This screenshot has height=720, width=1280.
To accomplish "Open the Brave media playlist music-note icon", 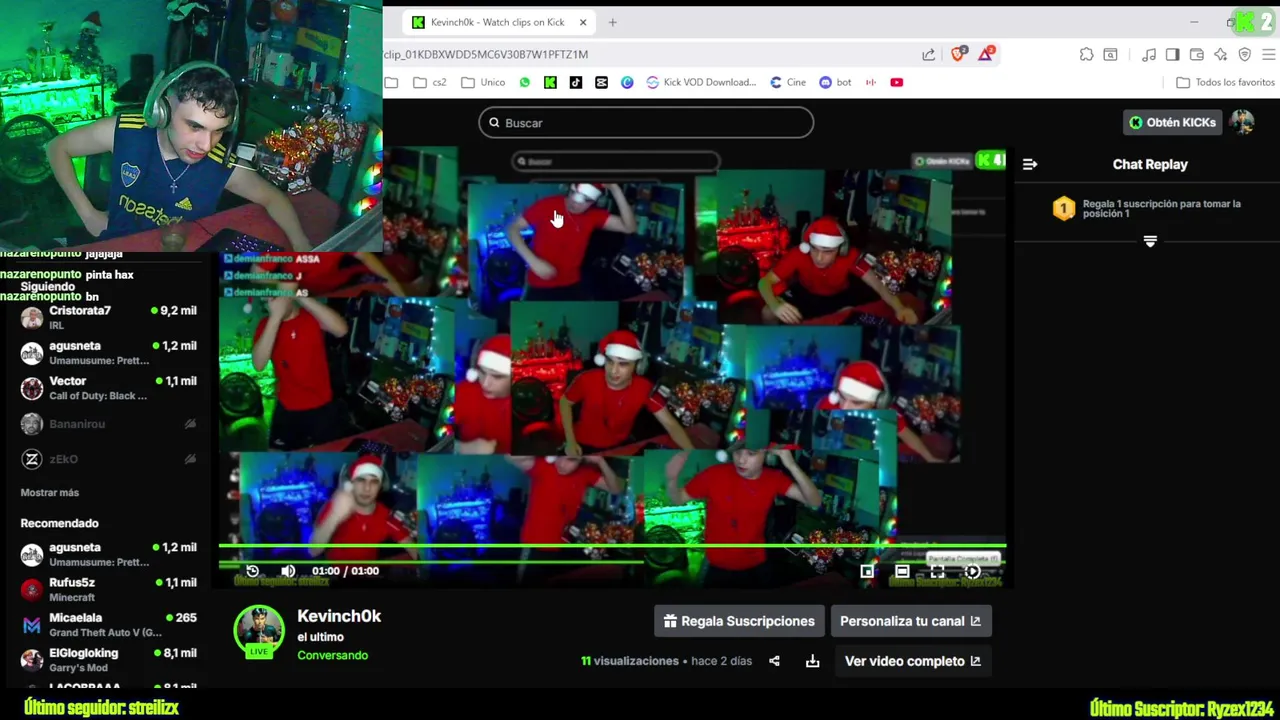I will pyautogui.click(x=1149, y=54).
